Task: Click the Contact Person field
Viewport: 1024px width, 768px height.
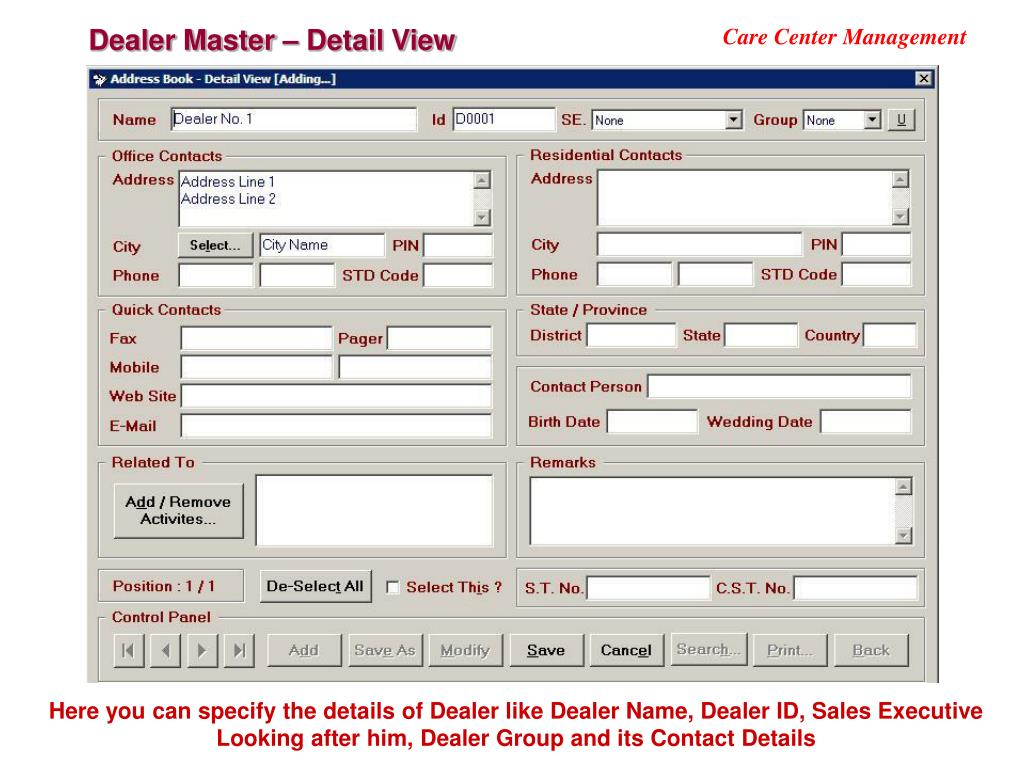Action: click(779, 386)
